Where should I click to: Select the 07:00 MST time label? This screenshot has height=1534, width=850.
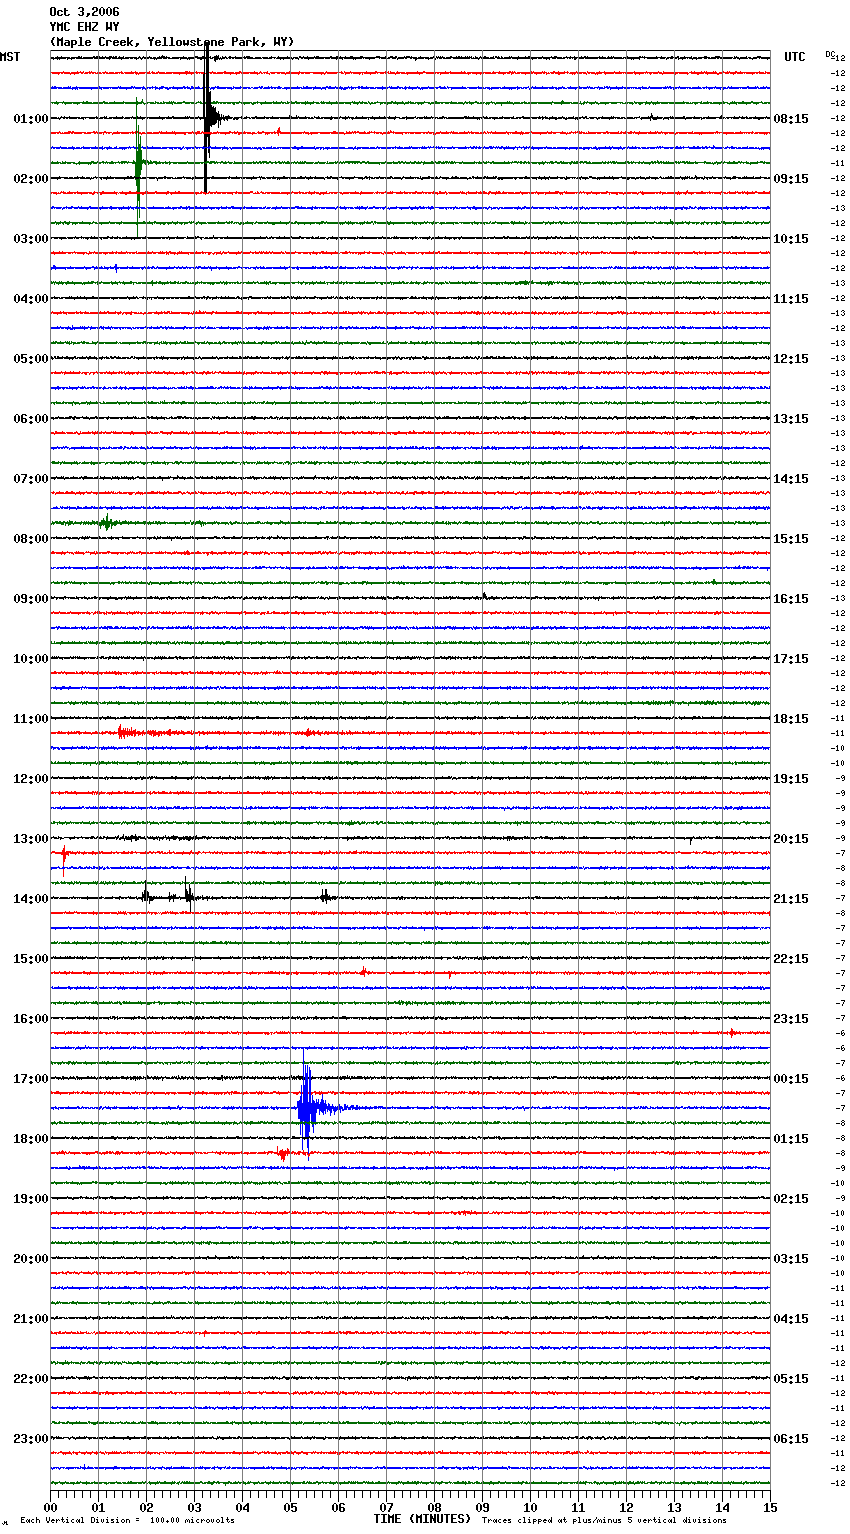tap(31, 479)
